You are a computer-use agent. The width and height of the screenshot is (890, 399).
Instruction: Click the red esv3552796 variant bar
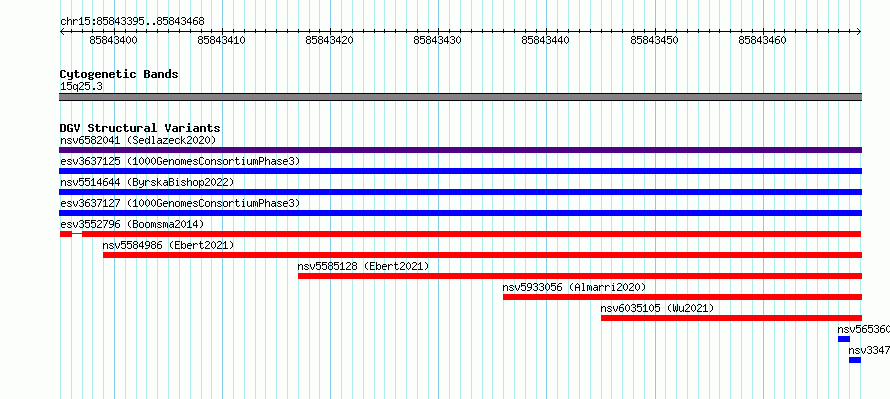(x=460, y=234)
